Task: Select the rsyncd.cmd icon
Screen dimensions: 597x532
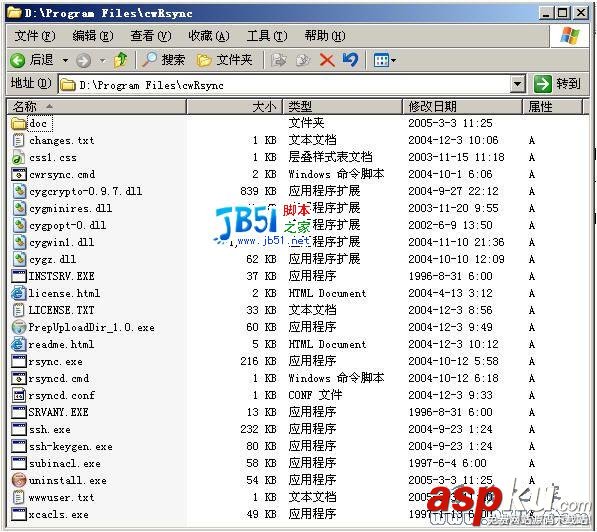Action: click(x=19, y=378)
